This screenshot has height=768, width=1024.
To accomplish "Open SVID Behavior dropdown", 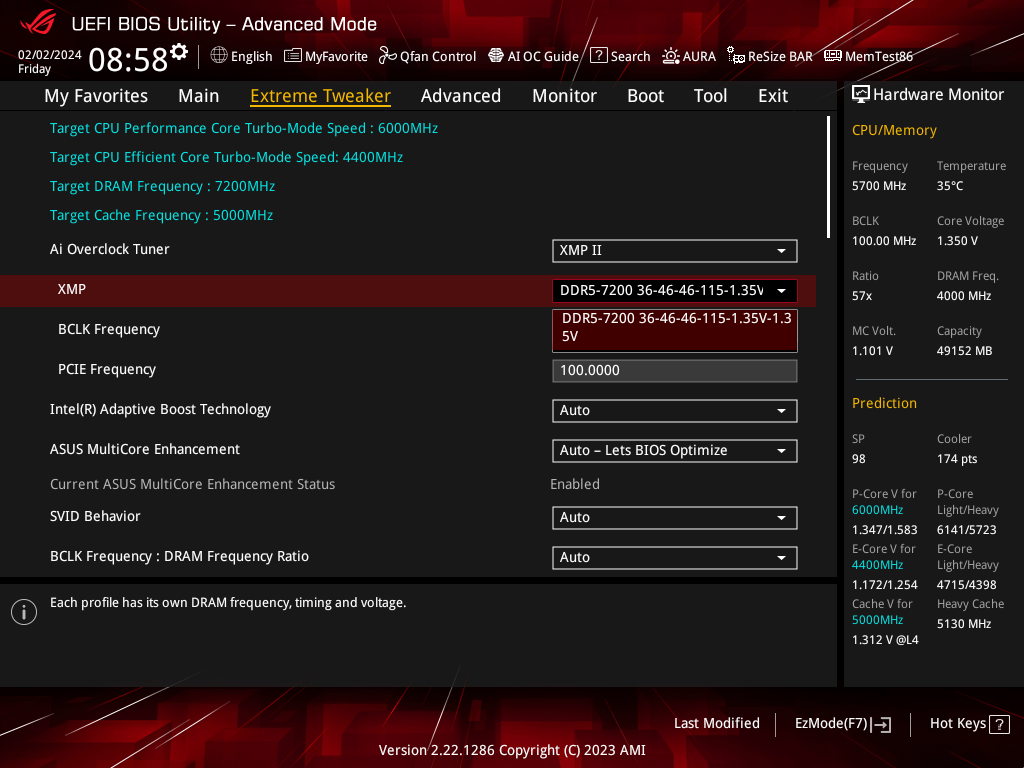I will pyautogui.click(x=675, y=518).
